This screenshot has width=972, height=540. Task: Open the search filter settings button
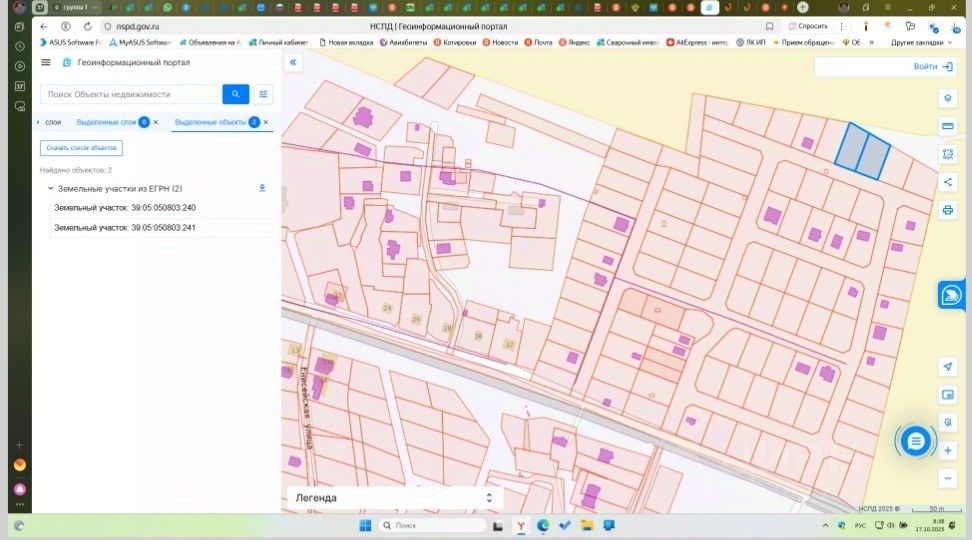point(264,94)
